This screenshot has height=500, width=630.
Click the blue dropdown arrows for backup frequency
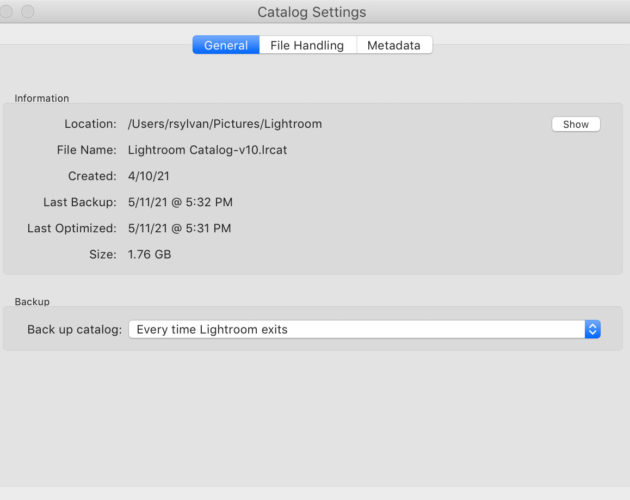click(592, 330)
